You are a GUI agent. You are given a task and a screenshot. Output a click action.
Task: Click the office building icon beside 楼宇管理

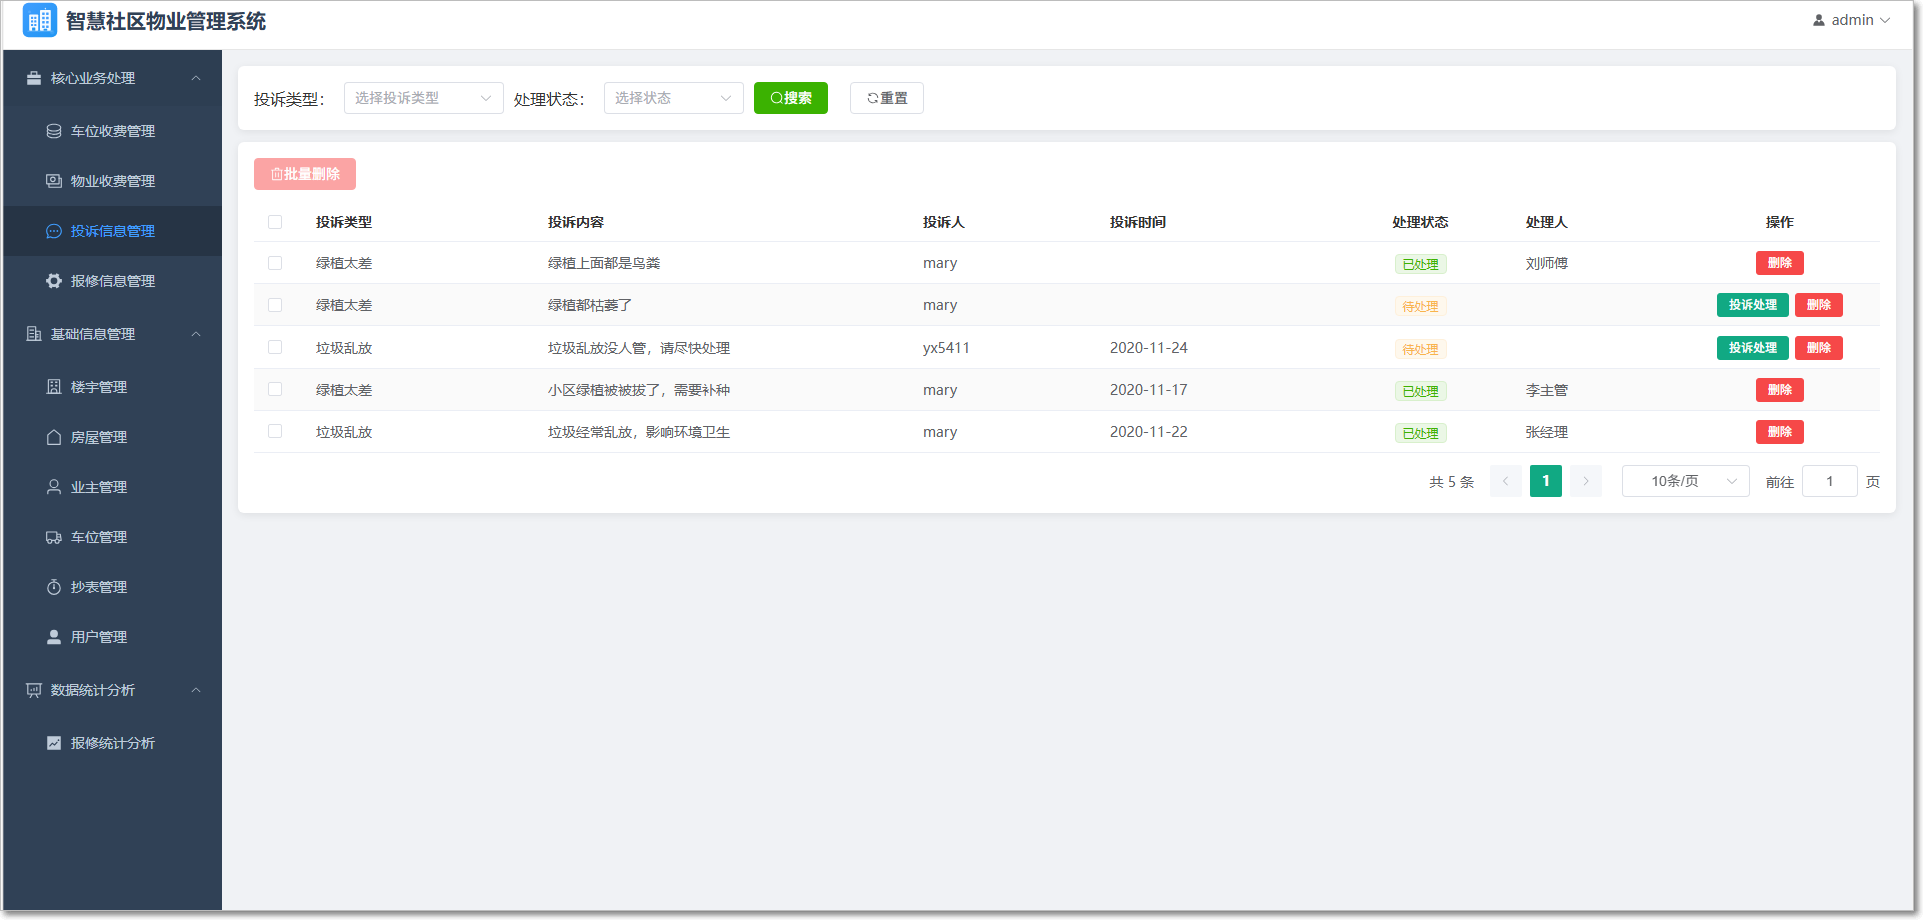tap(54, 387)
